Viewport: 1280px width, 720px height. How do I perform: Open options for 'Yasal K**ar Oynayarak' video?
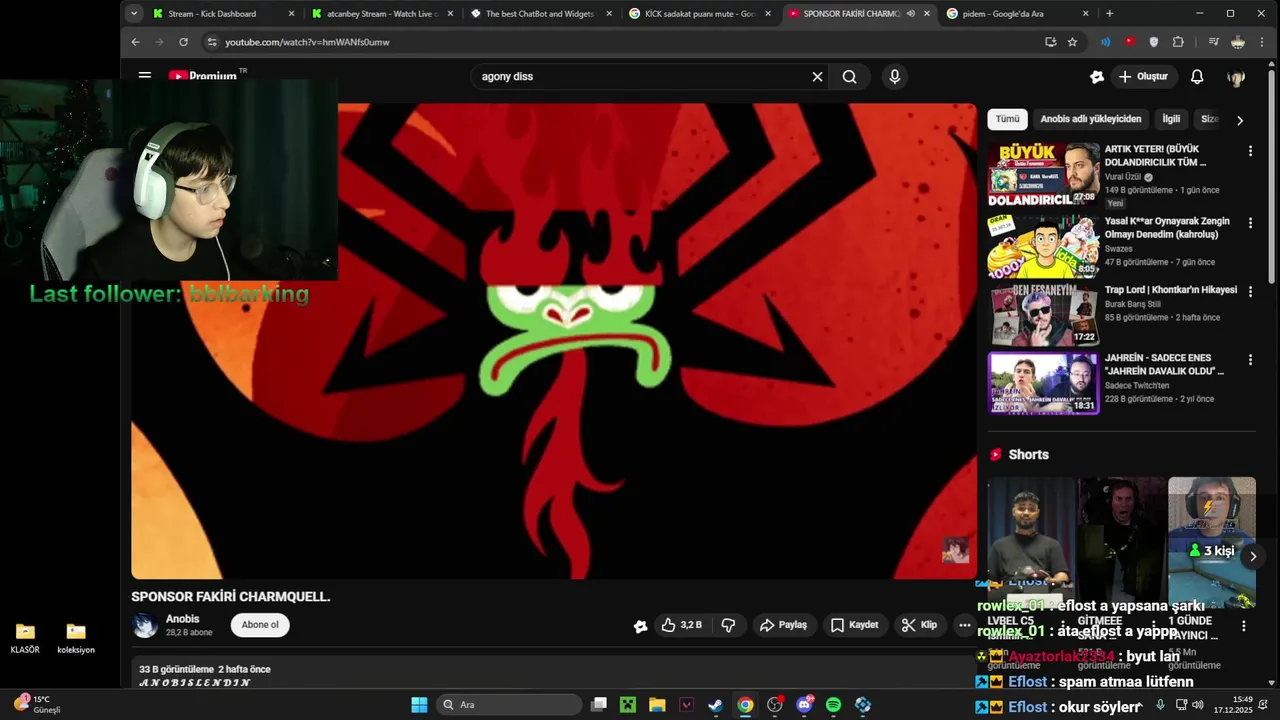coord(1250,223)
